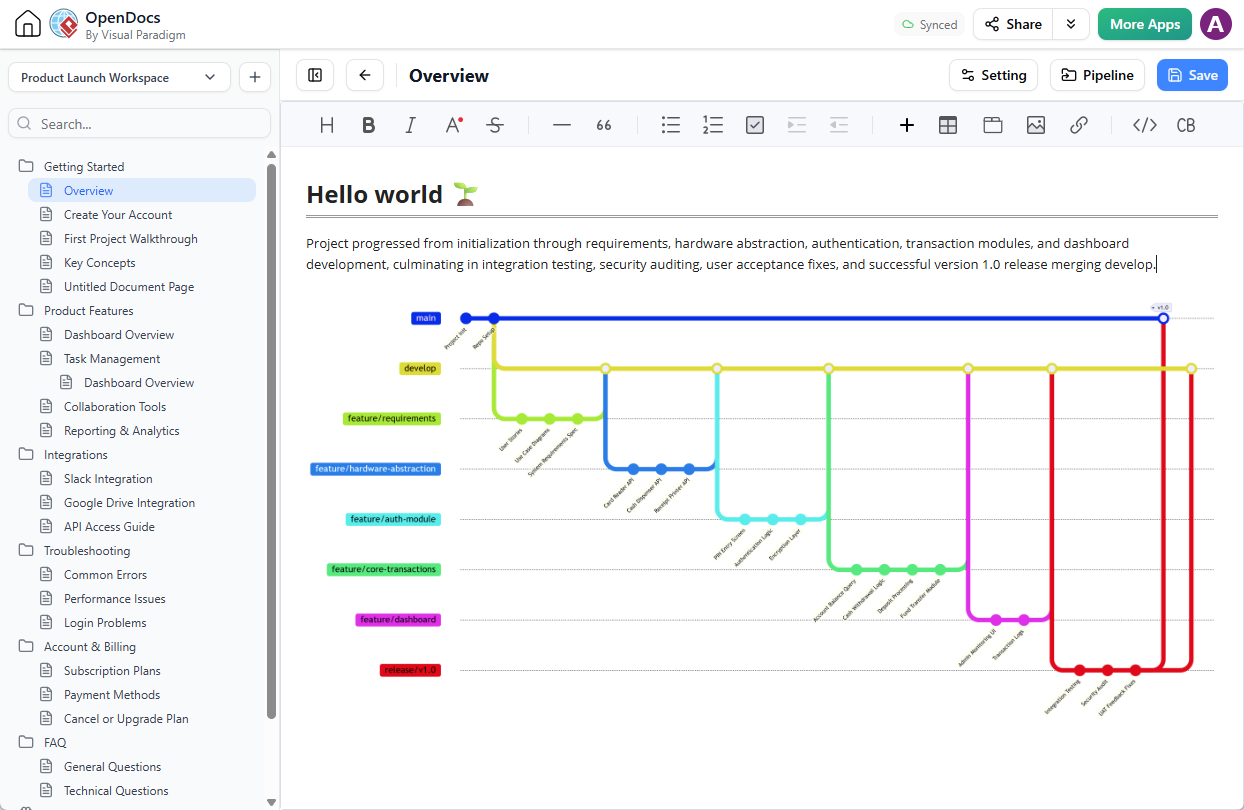Open Payment Methods page
Viewport: 1244px width, 810px height.
point(112,695)
